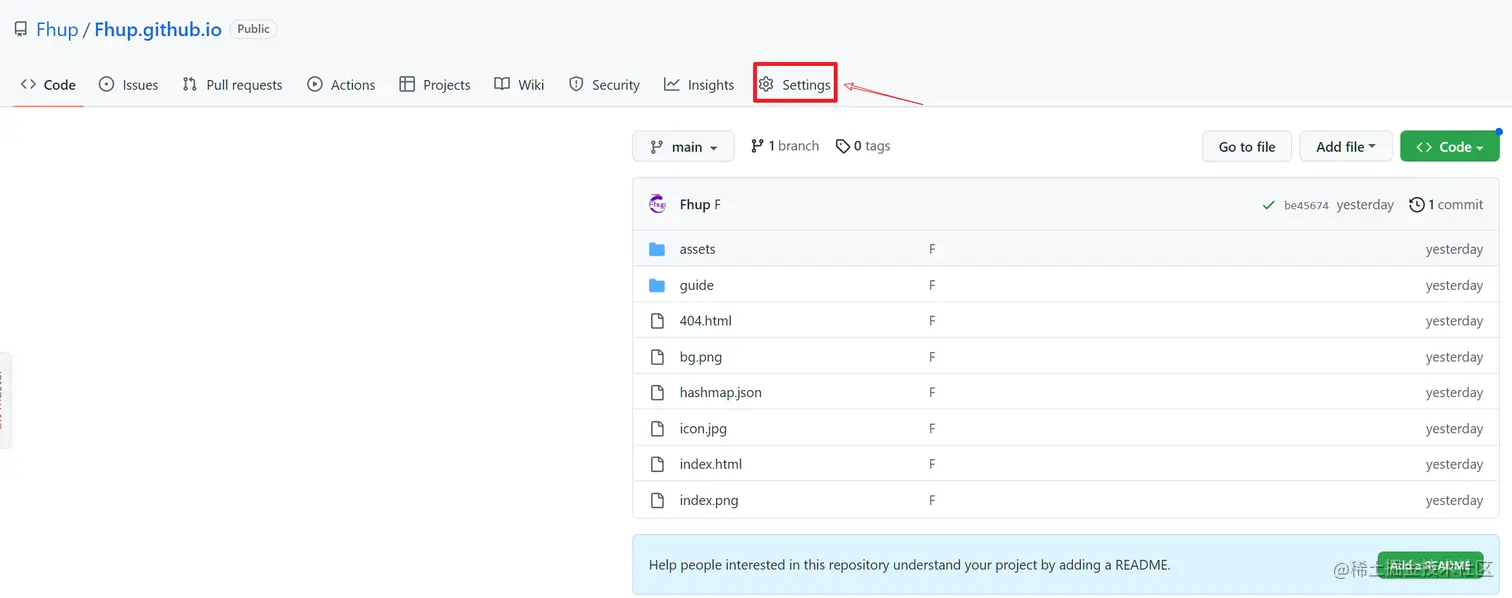Click file icon next to bg.png
The image size is (1512, 598).
point(657,357)
